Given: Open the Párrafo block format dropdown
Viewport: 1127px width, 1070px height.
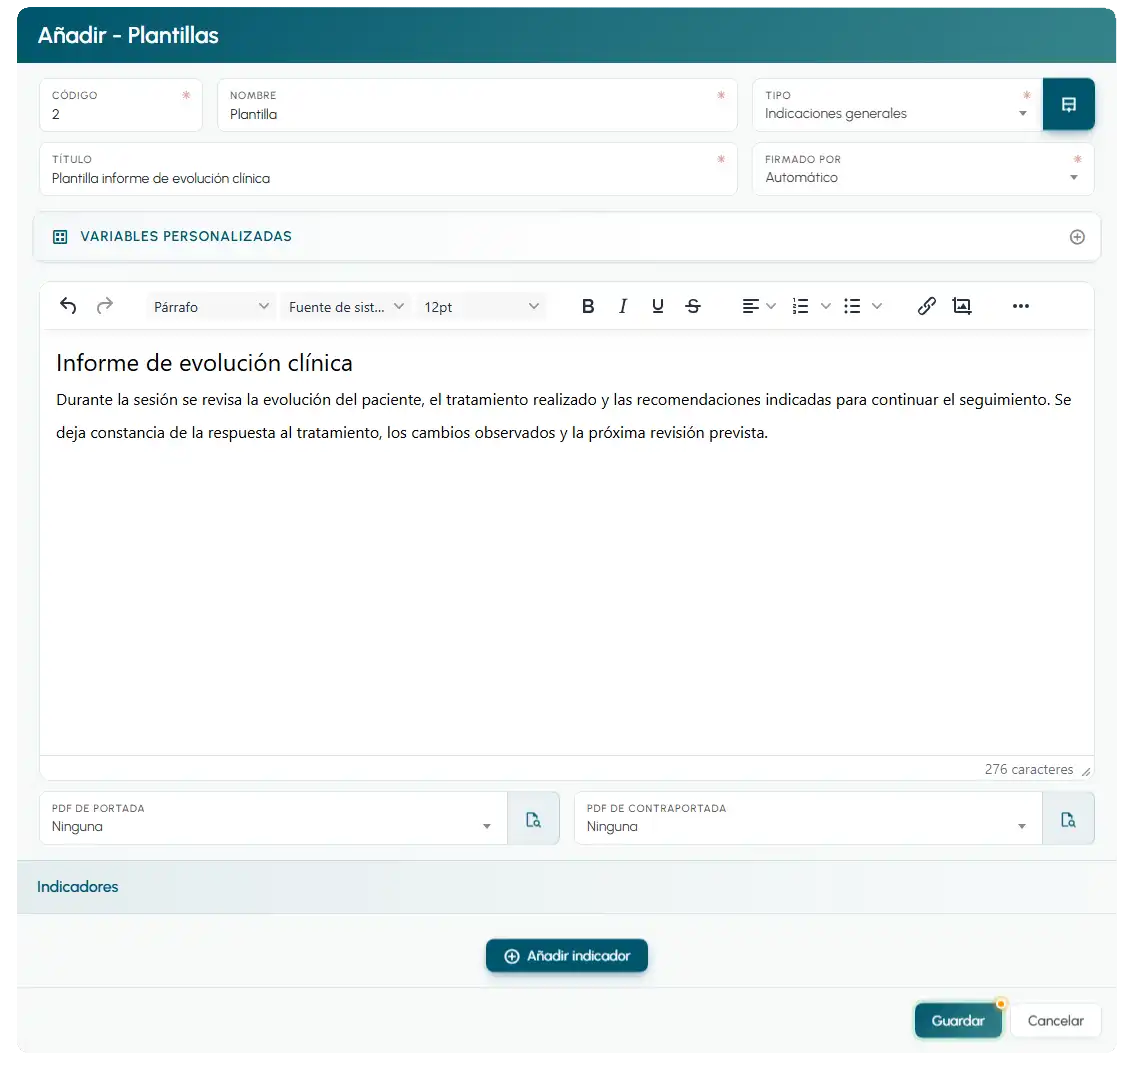Looking at the screenshot, I should [x=211, y=307].
